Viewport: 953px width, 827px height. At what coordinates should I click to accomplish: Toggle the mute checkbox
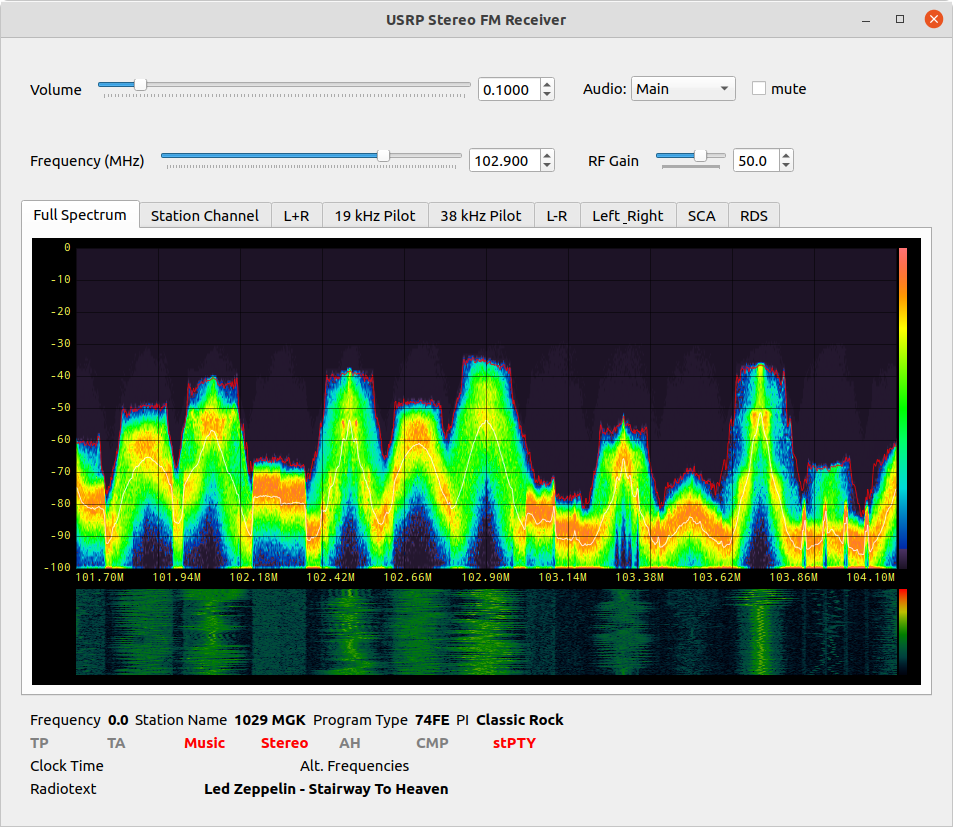click(759, 89)
